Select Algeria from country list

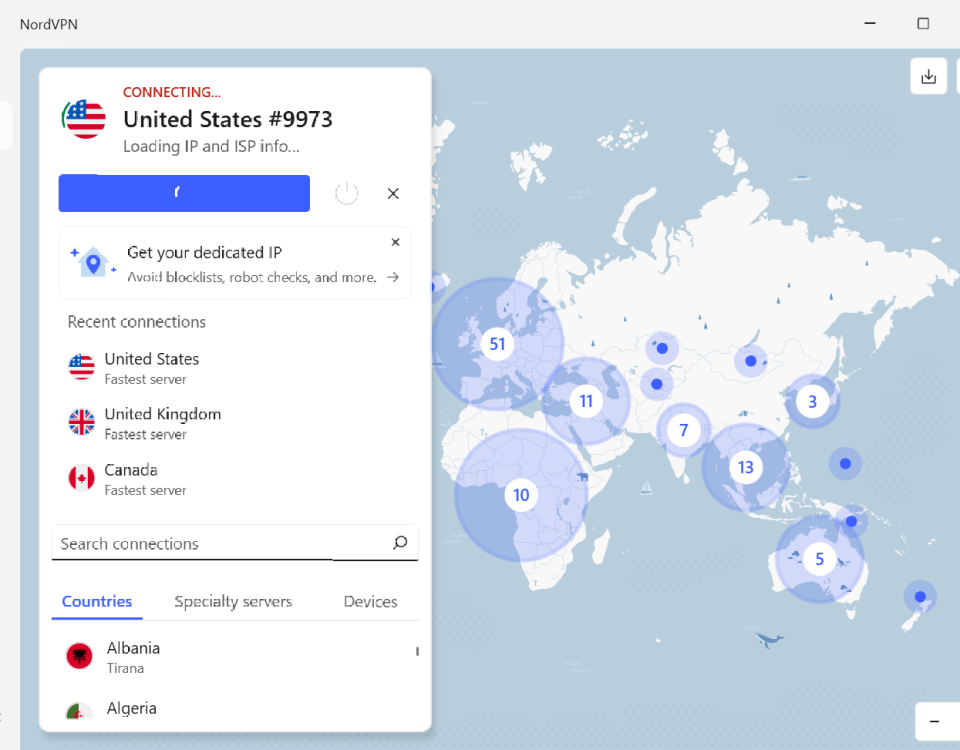click(x=131, y=709)
